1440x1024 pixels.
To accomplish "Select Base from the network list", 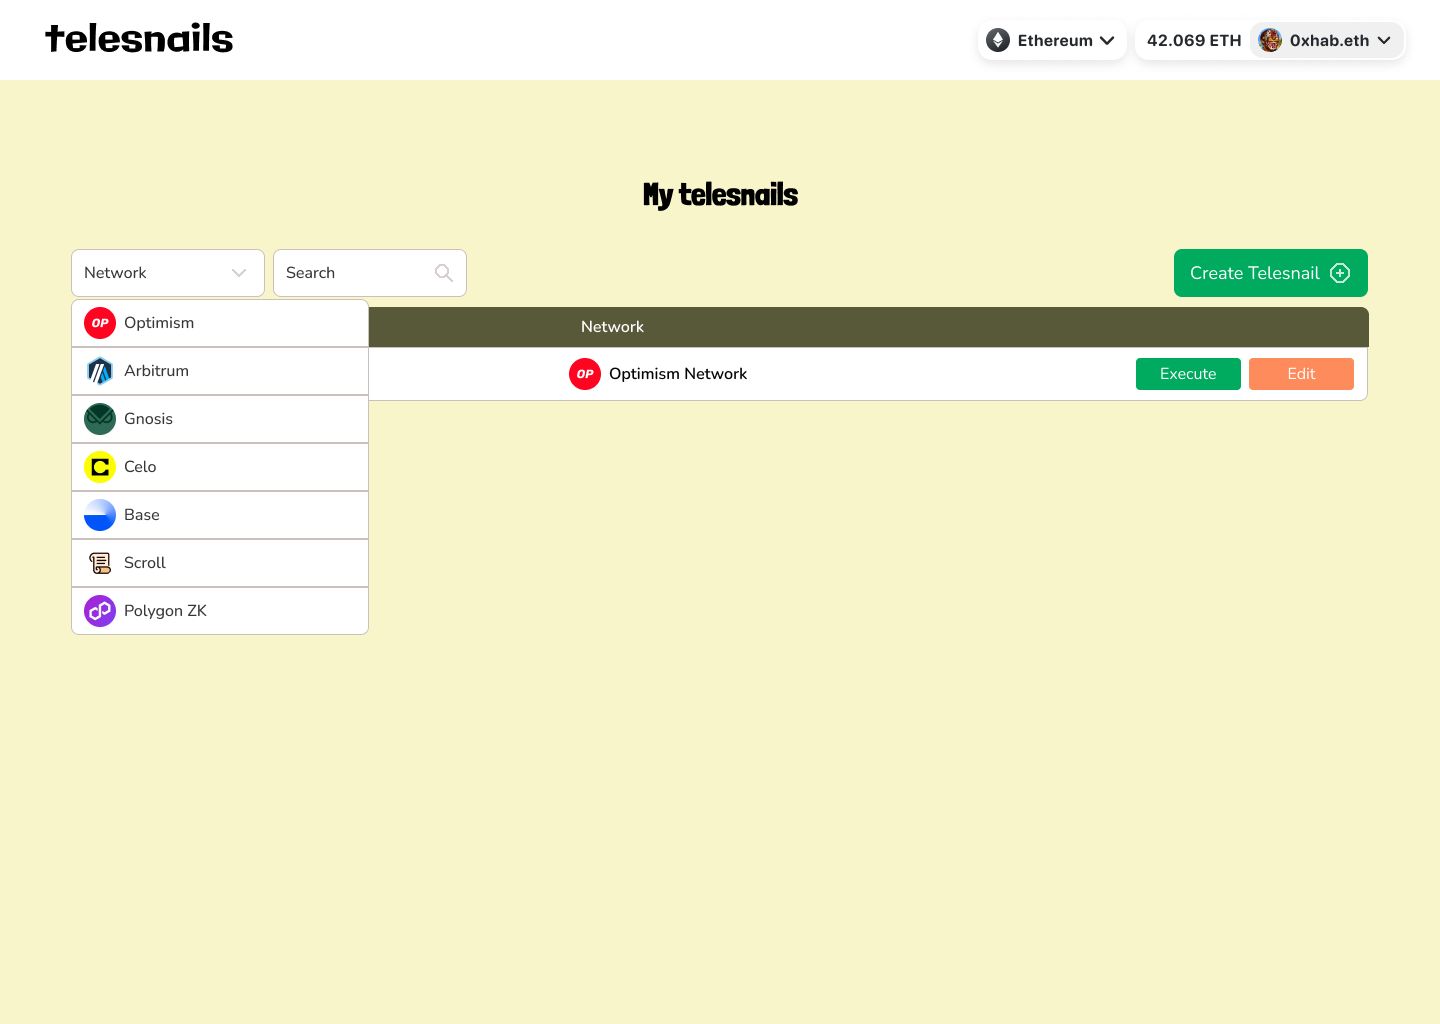I will click(x=220, y=515).
